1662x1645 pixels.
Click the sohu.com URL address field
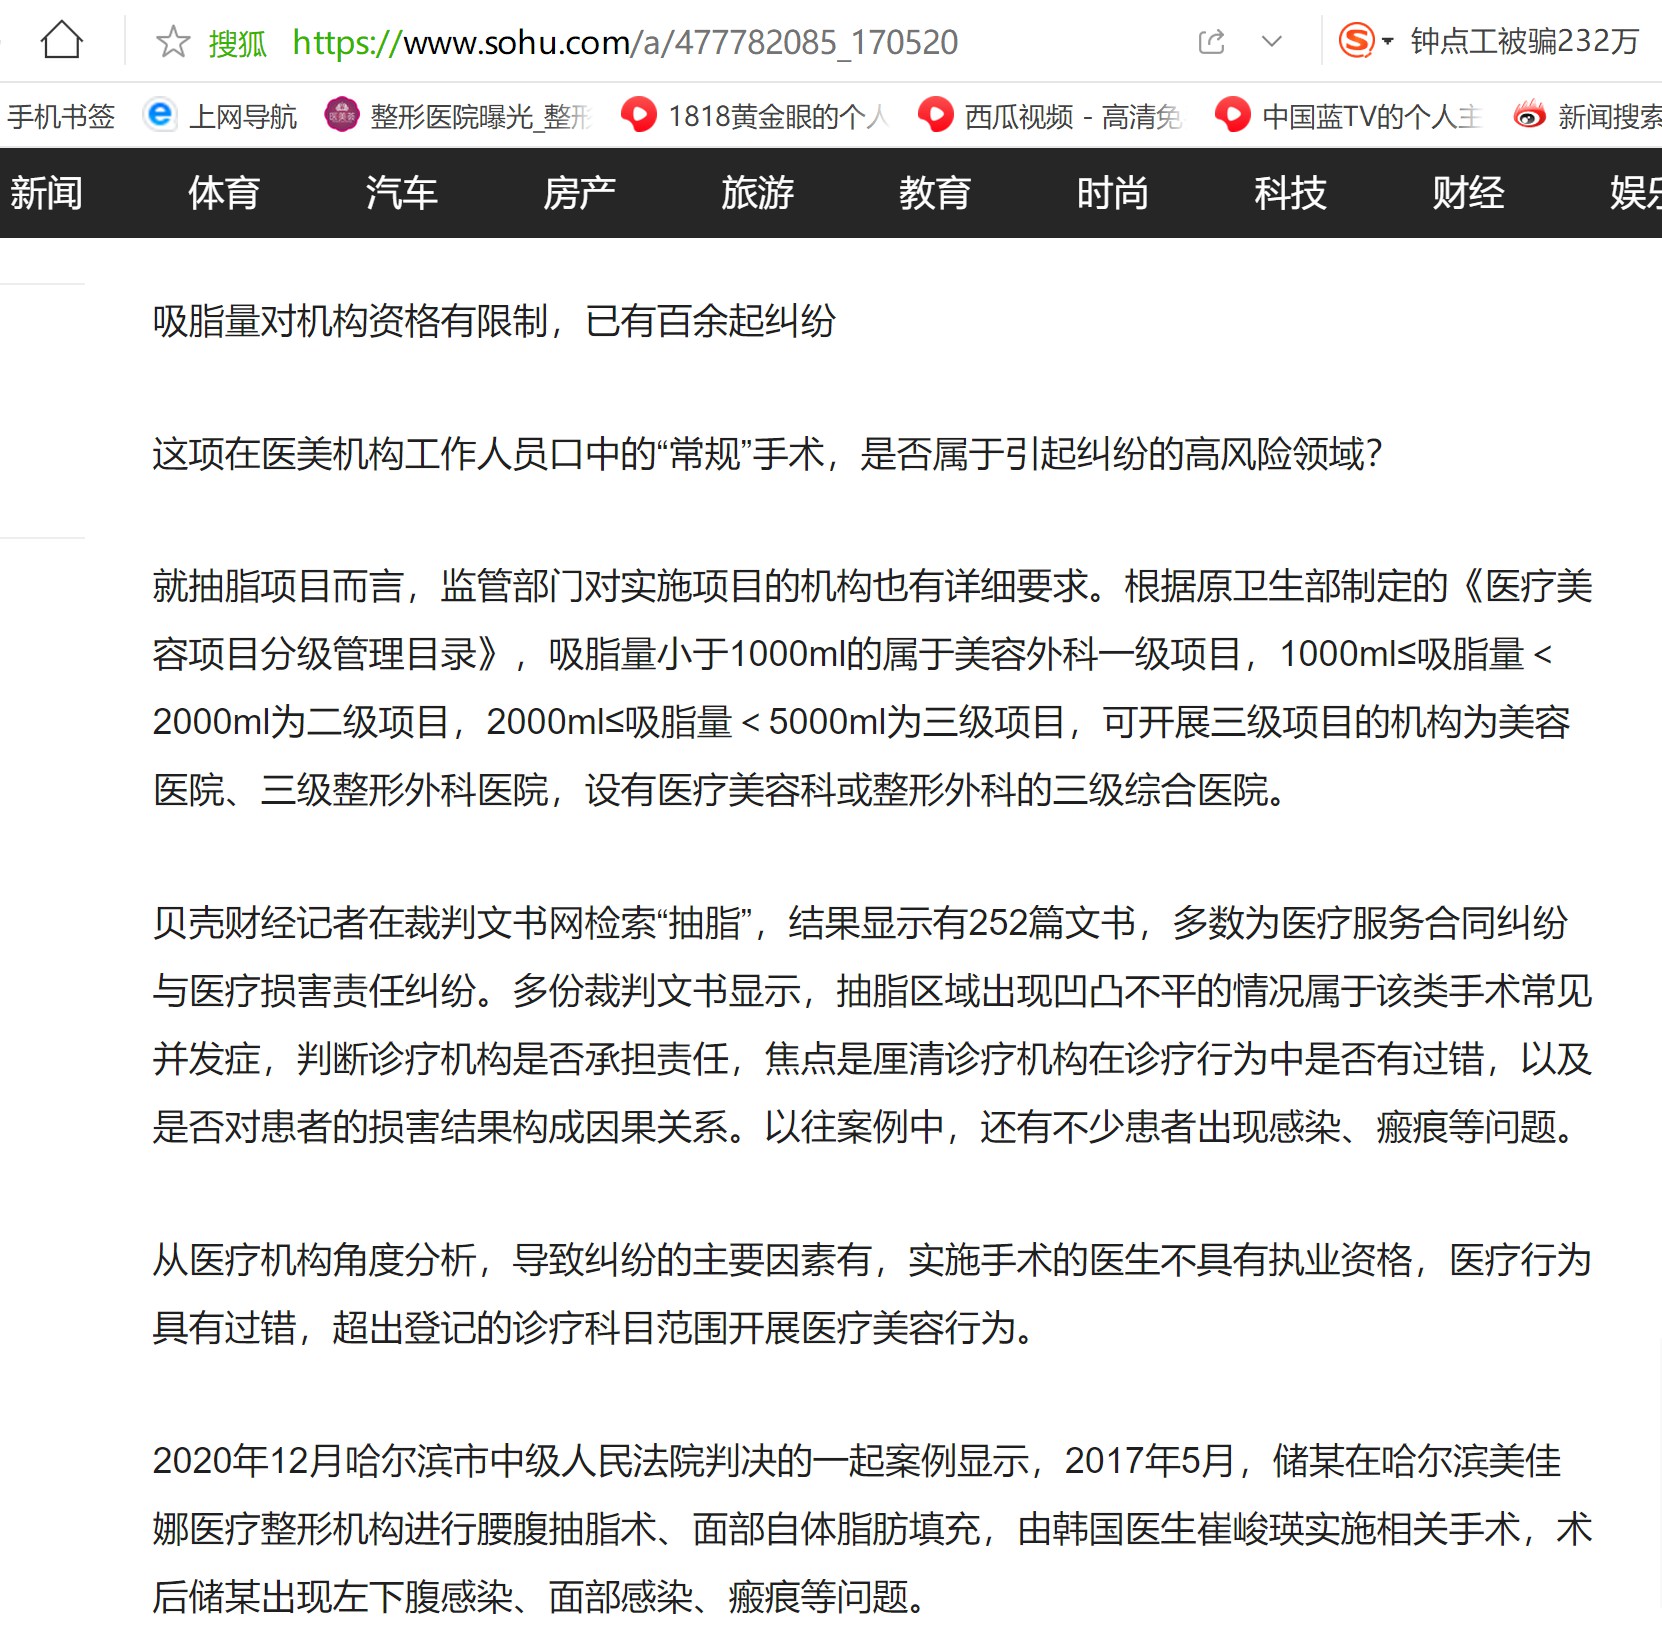(x=625, y=42)
